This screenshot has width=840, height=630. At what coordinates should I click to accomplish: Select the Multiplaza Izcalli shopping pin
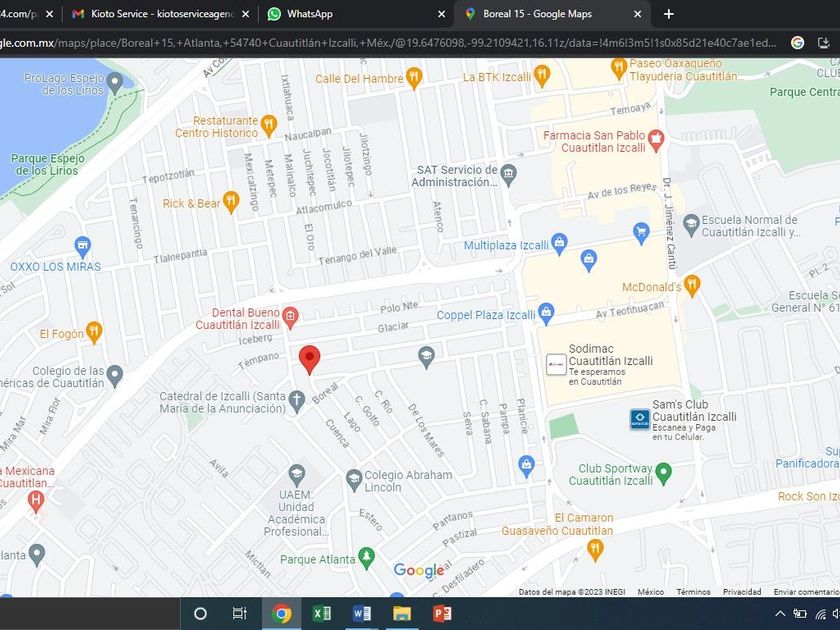[559, 243]
